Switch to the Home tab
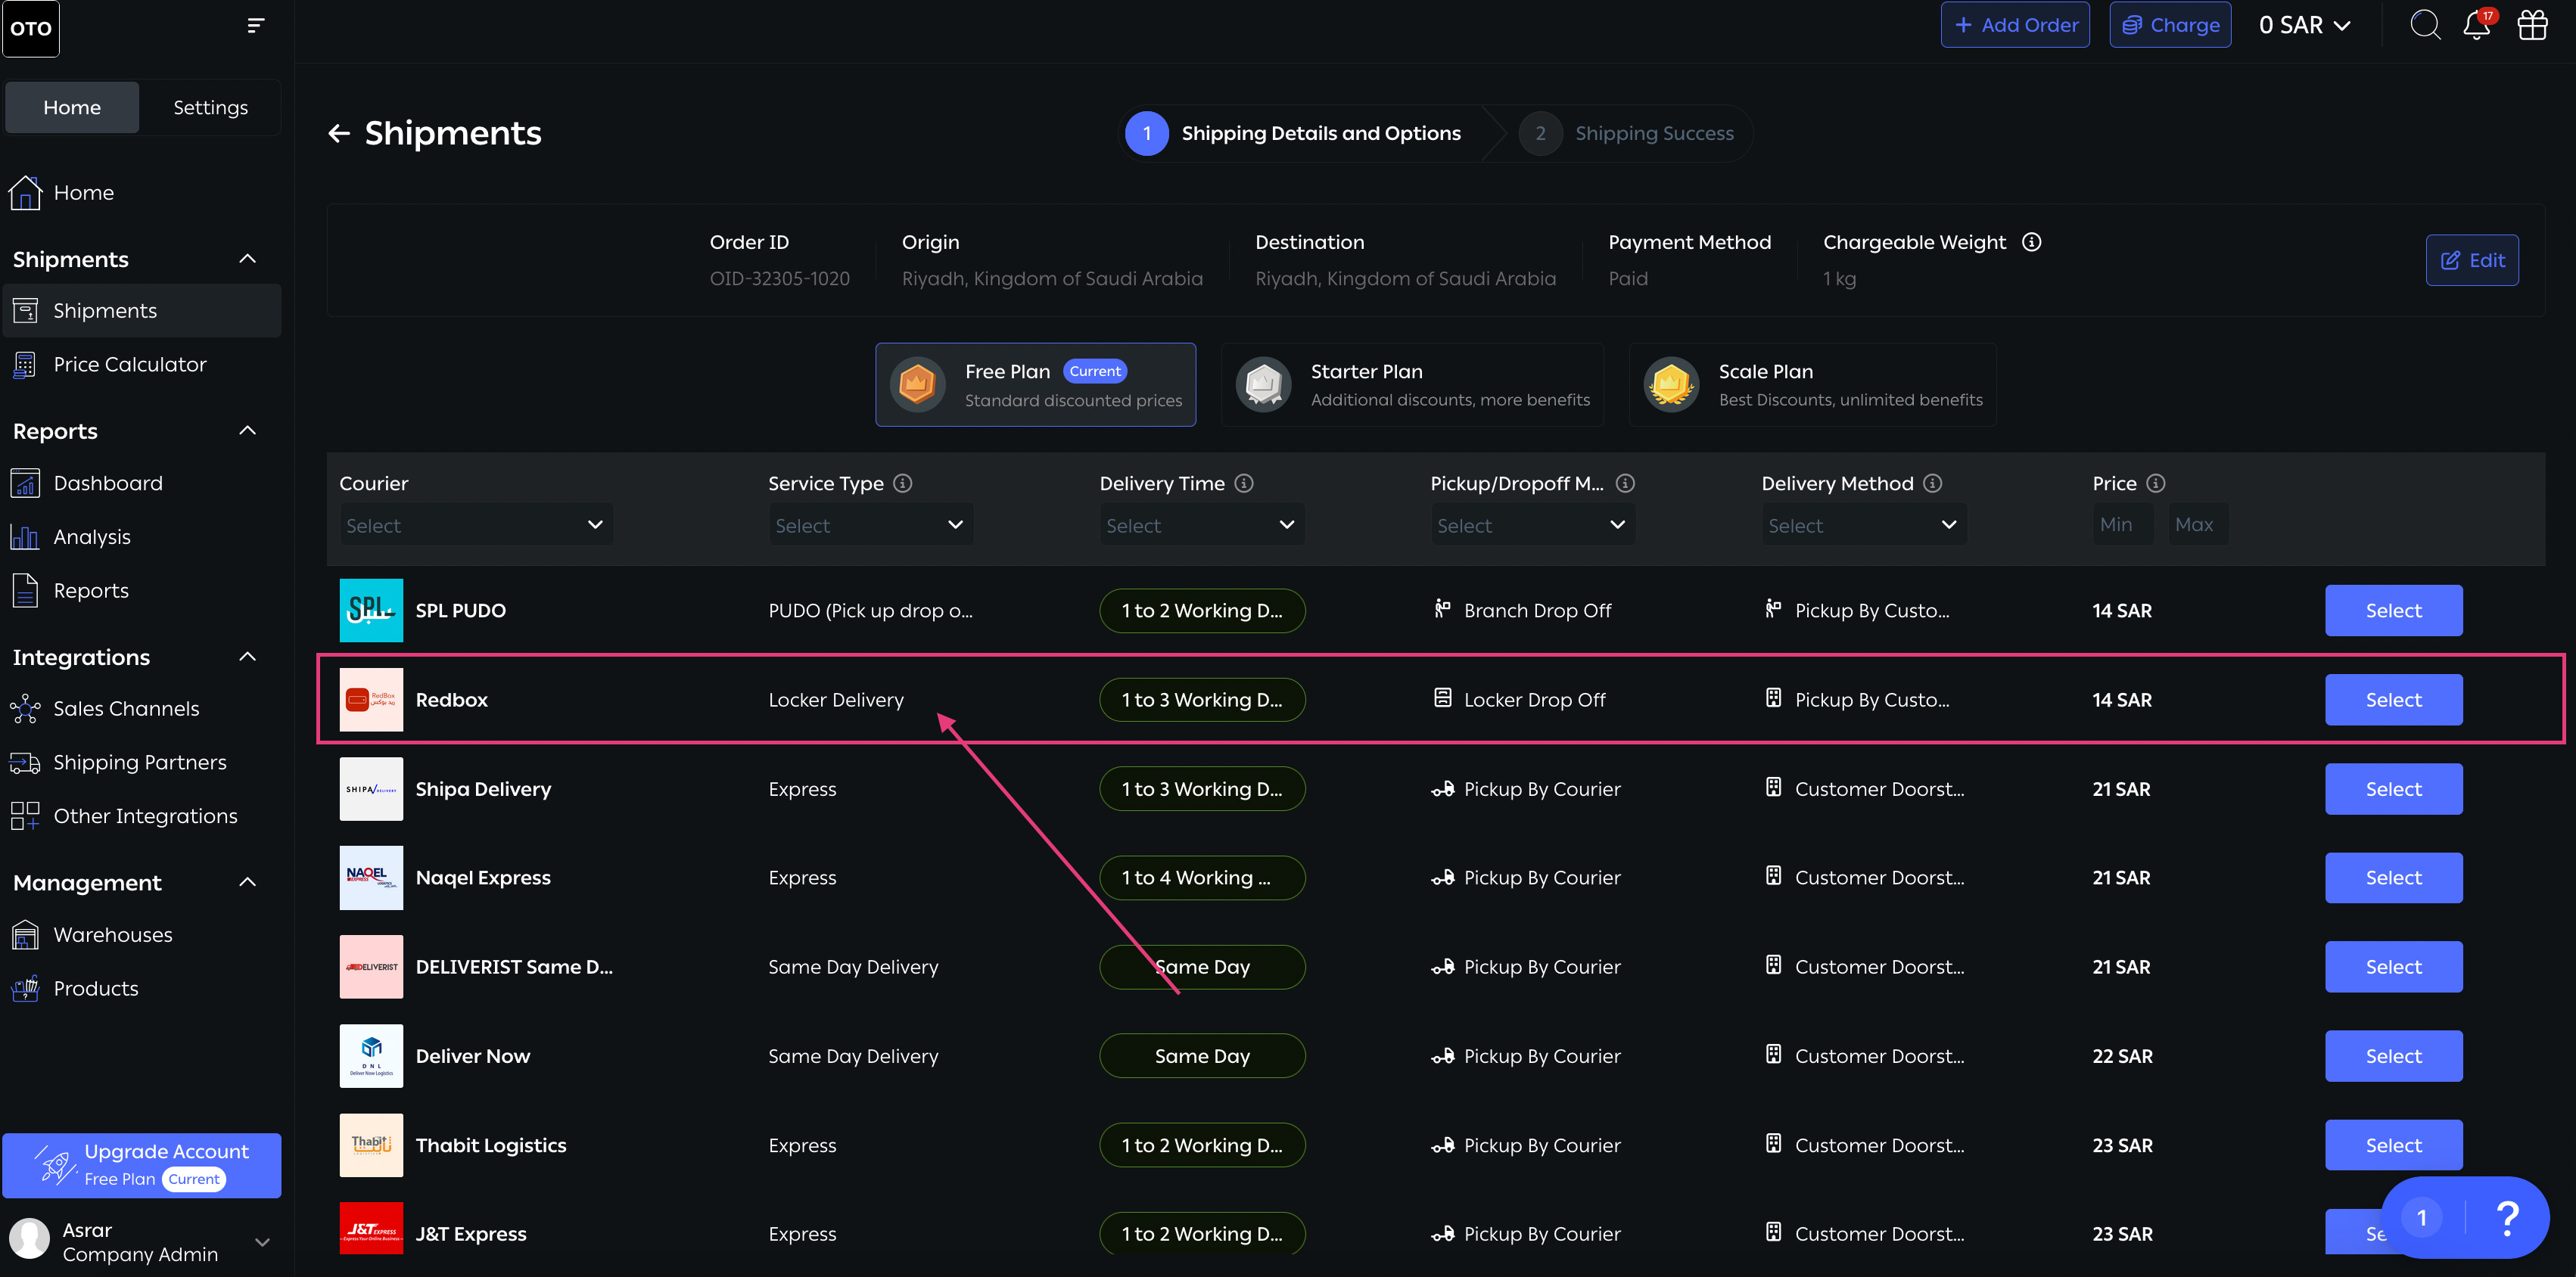The width and height of the screenshot is (2576, 1277). tap(72, 107)
